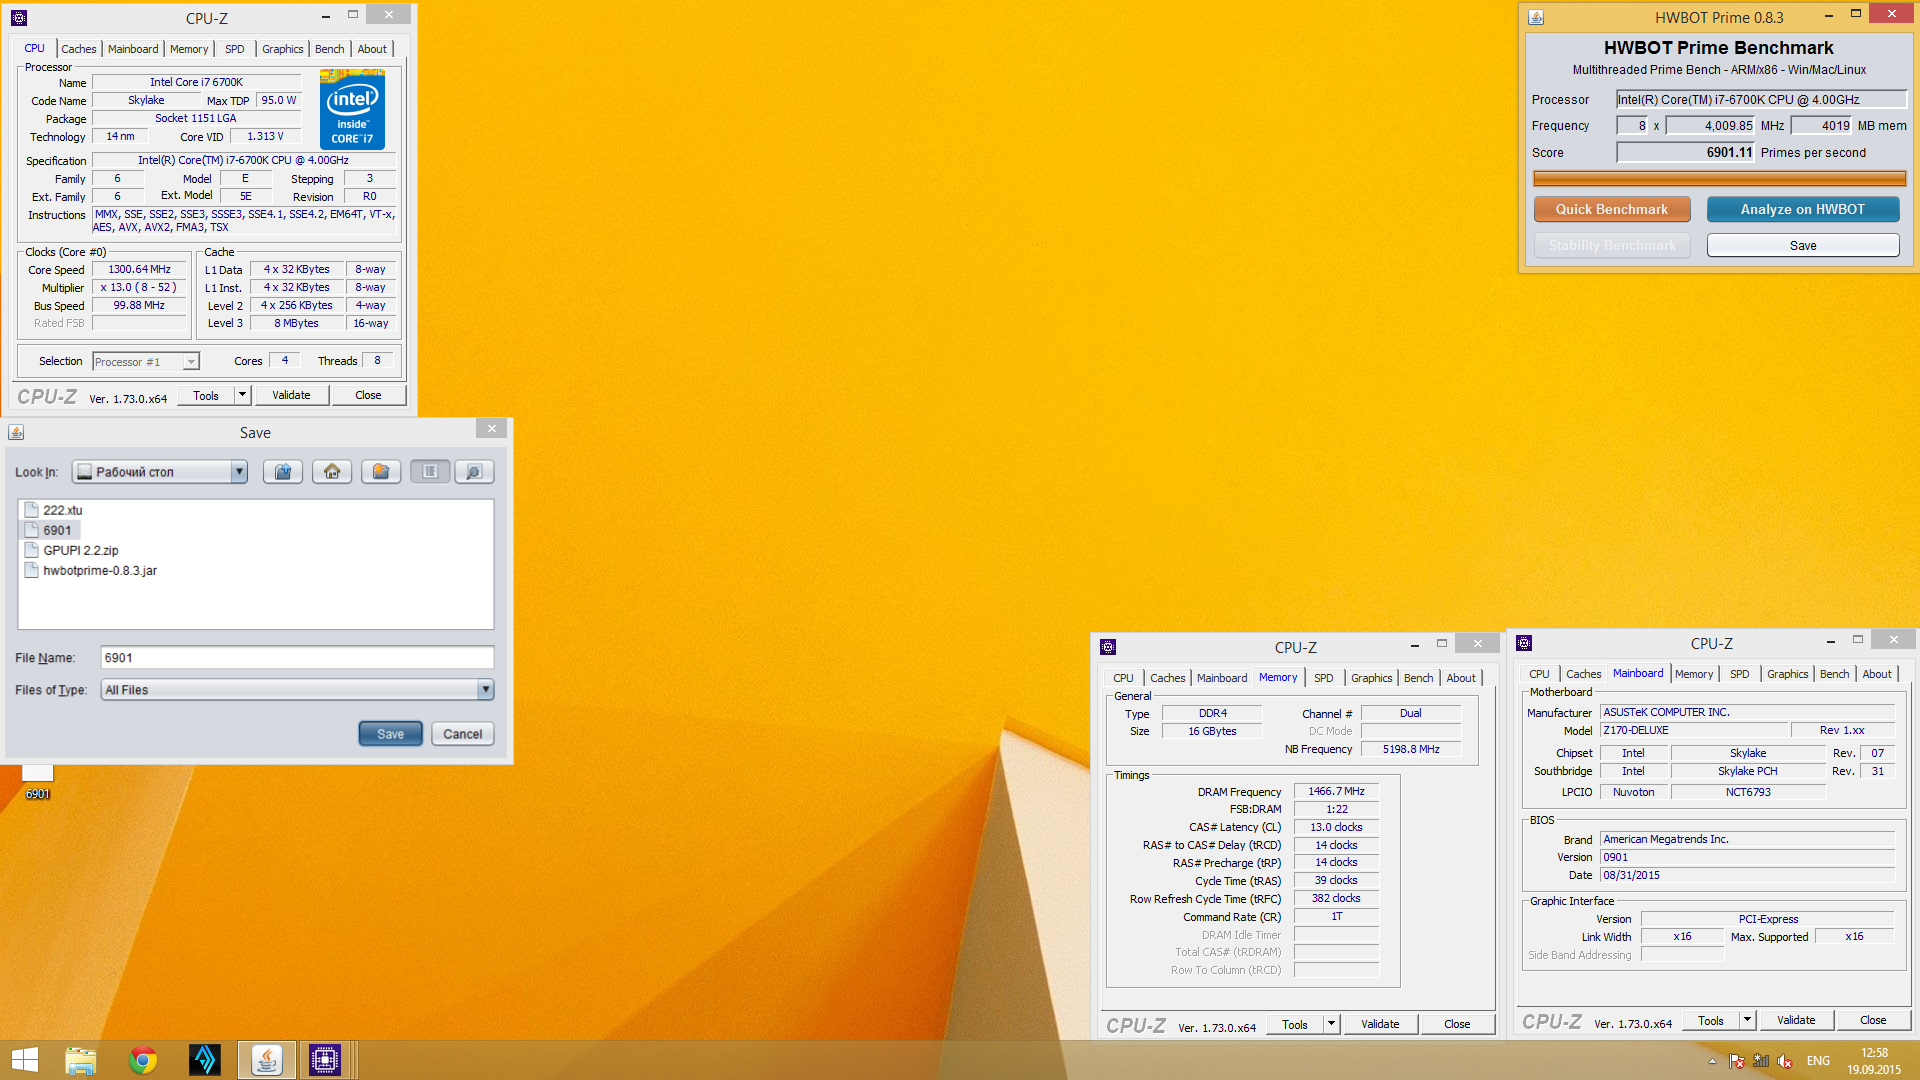Expand the Look In folder dropdown
This screenshot has width=1920, height=1080.
click(x=239, y=472)
